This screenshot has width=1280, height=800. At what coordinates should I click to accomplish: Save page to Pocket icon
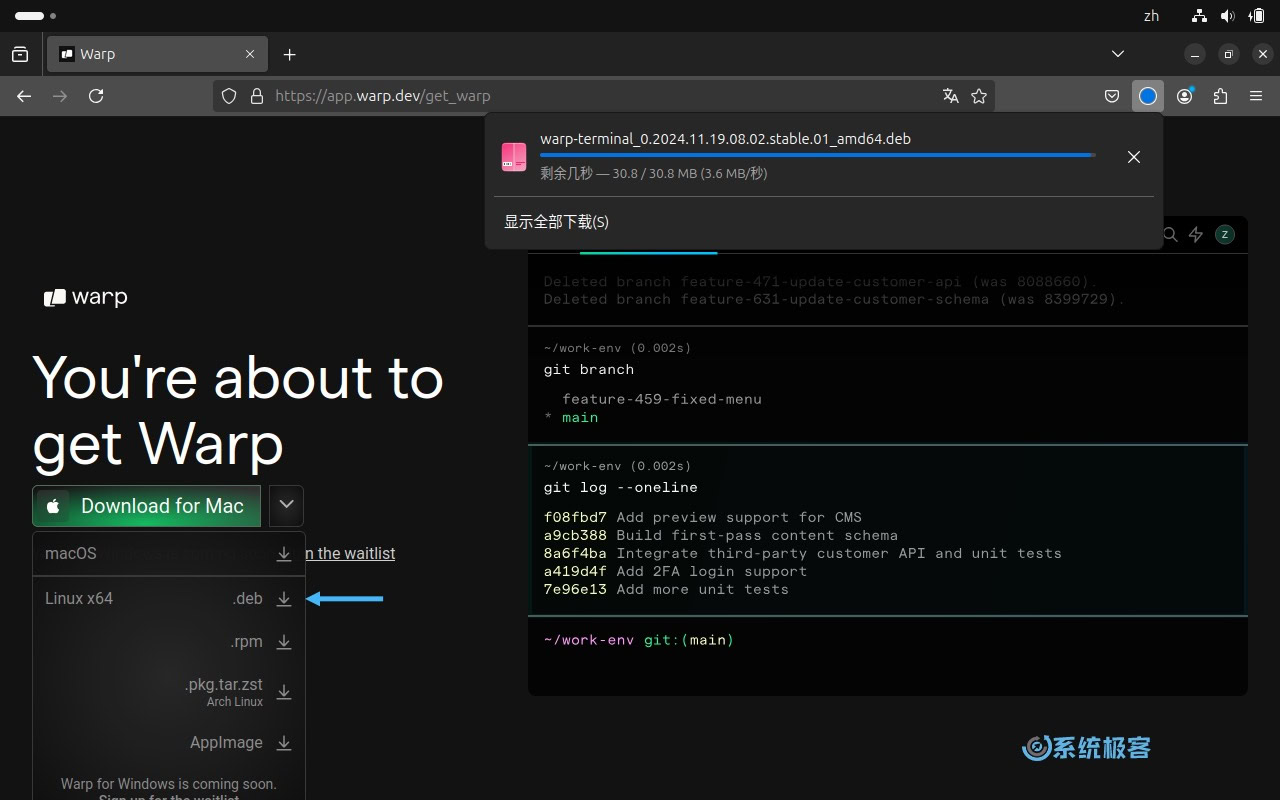coord(1111,96)
